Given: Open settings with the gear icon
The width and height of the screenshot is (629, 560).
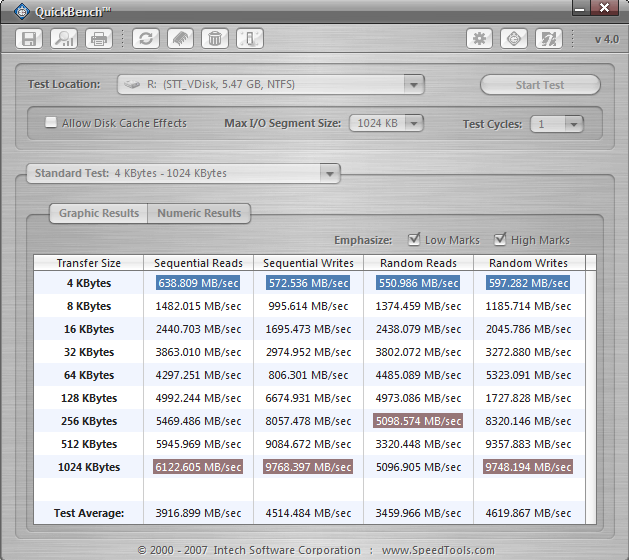Looking at the screenshot, I should (x=479, y=39).
